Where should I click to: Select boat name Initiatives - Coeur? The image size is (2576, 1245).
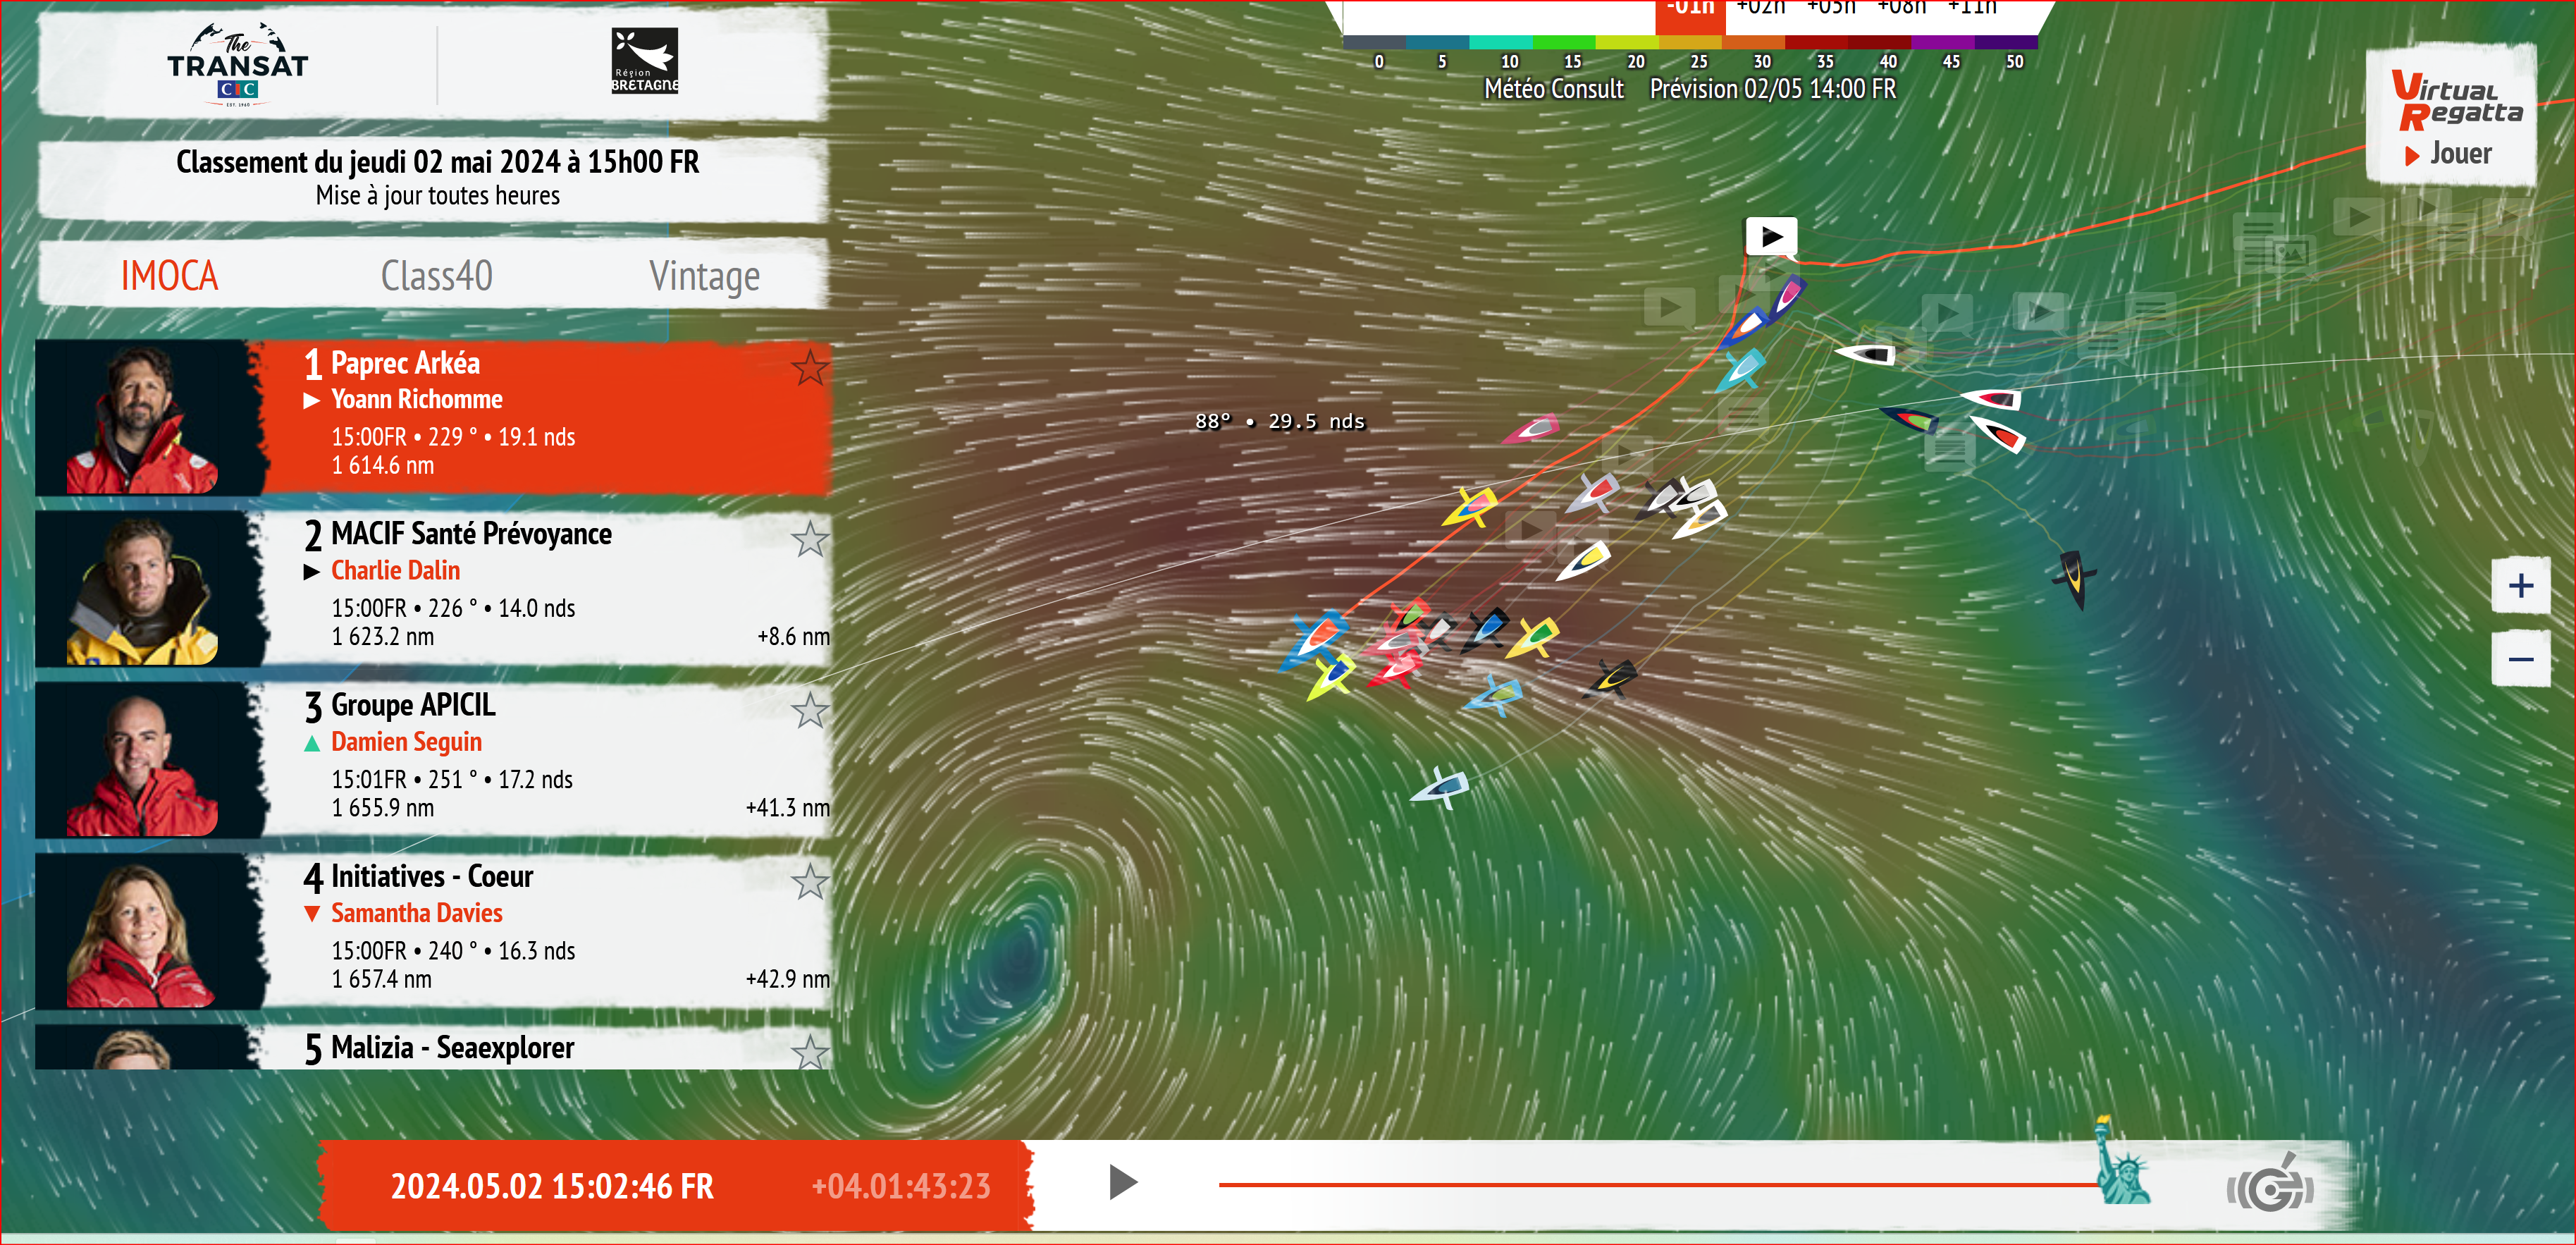[432, 876]
